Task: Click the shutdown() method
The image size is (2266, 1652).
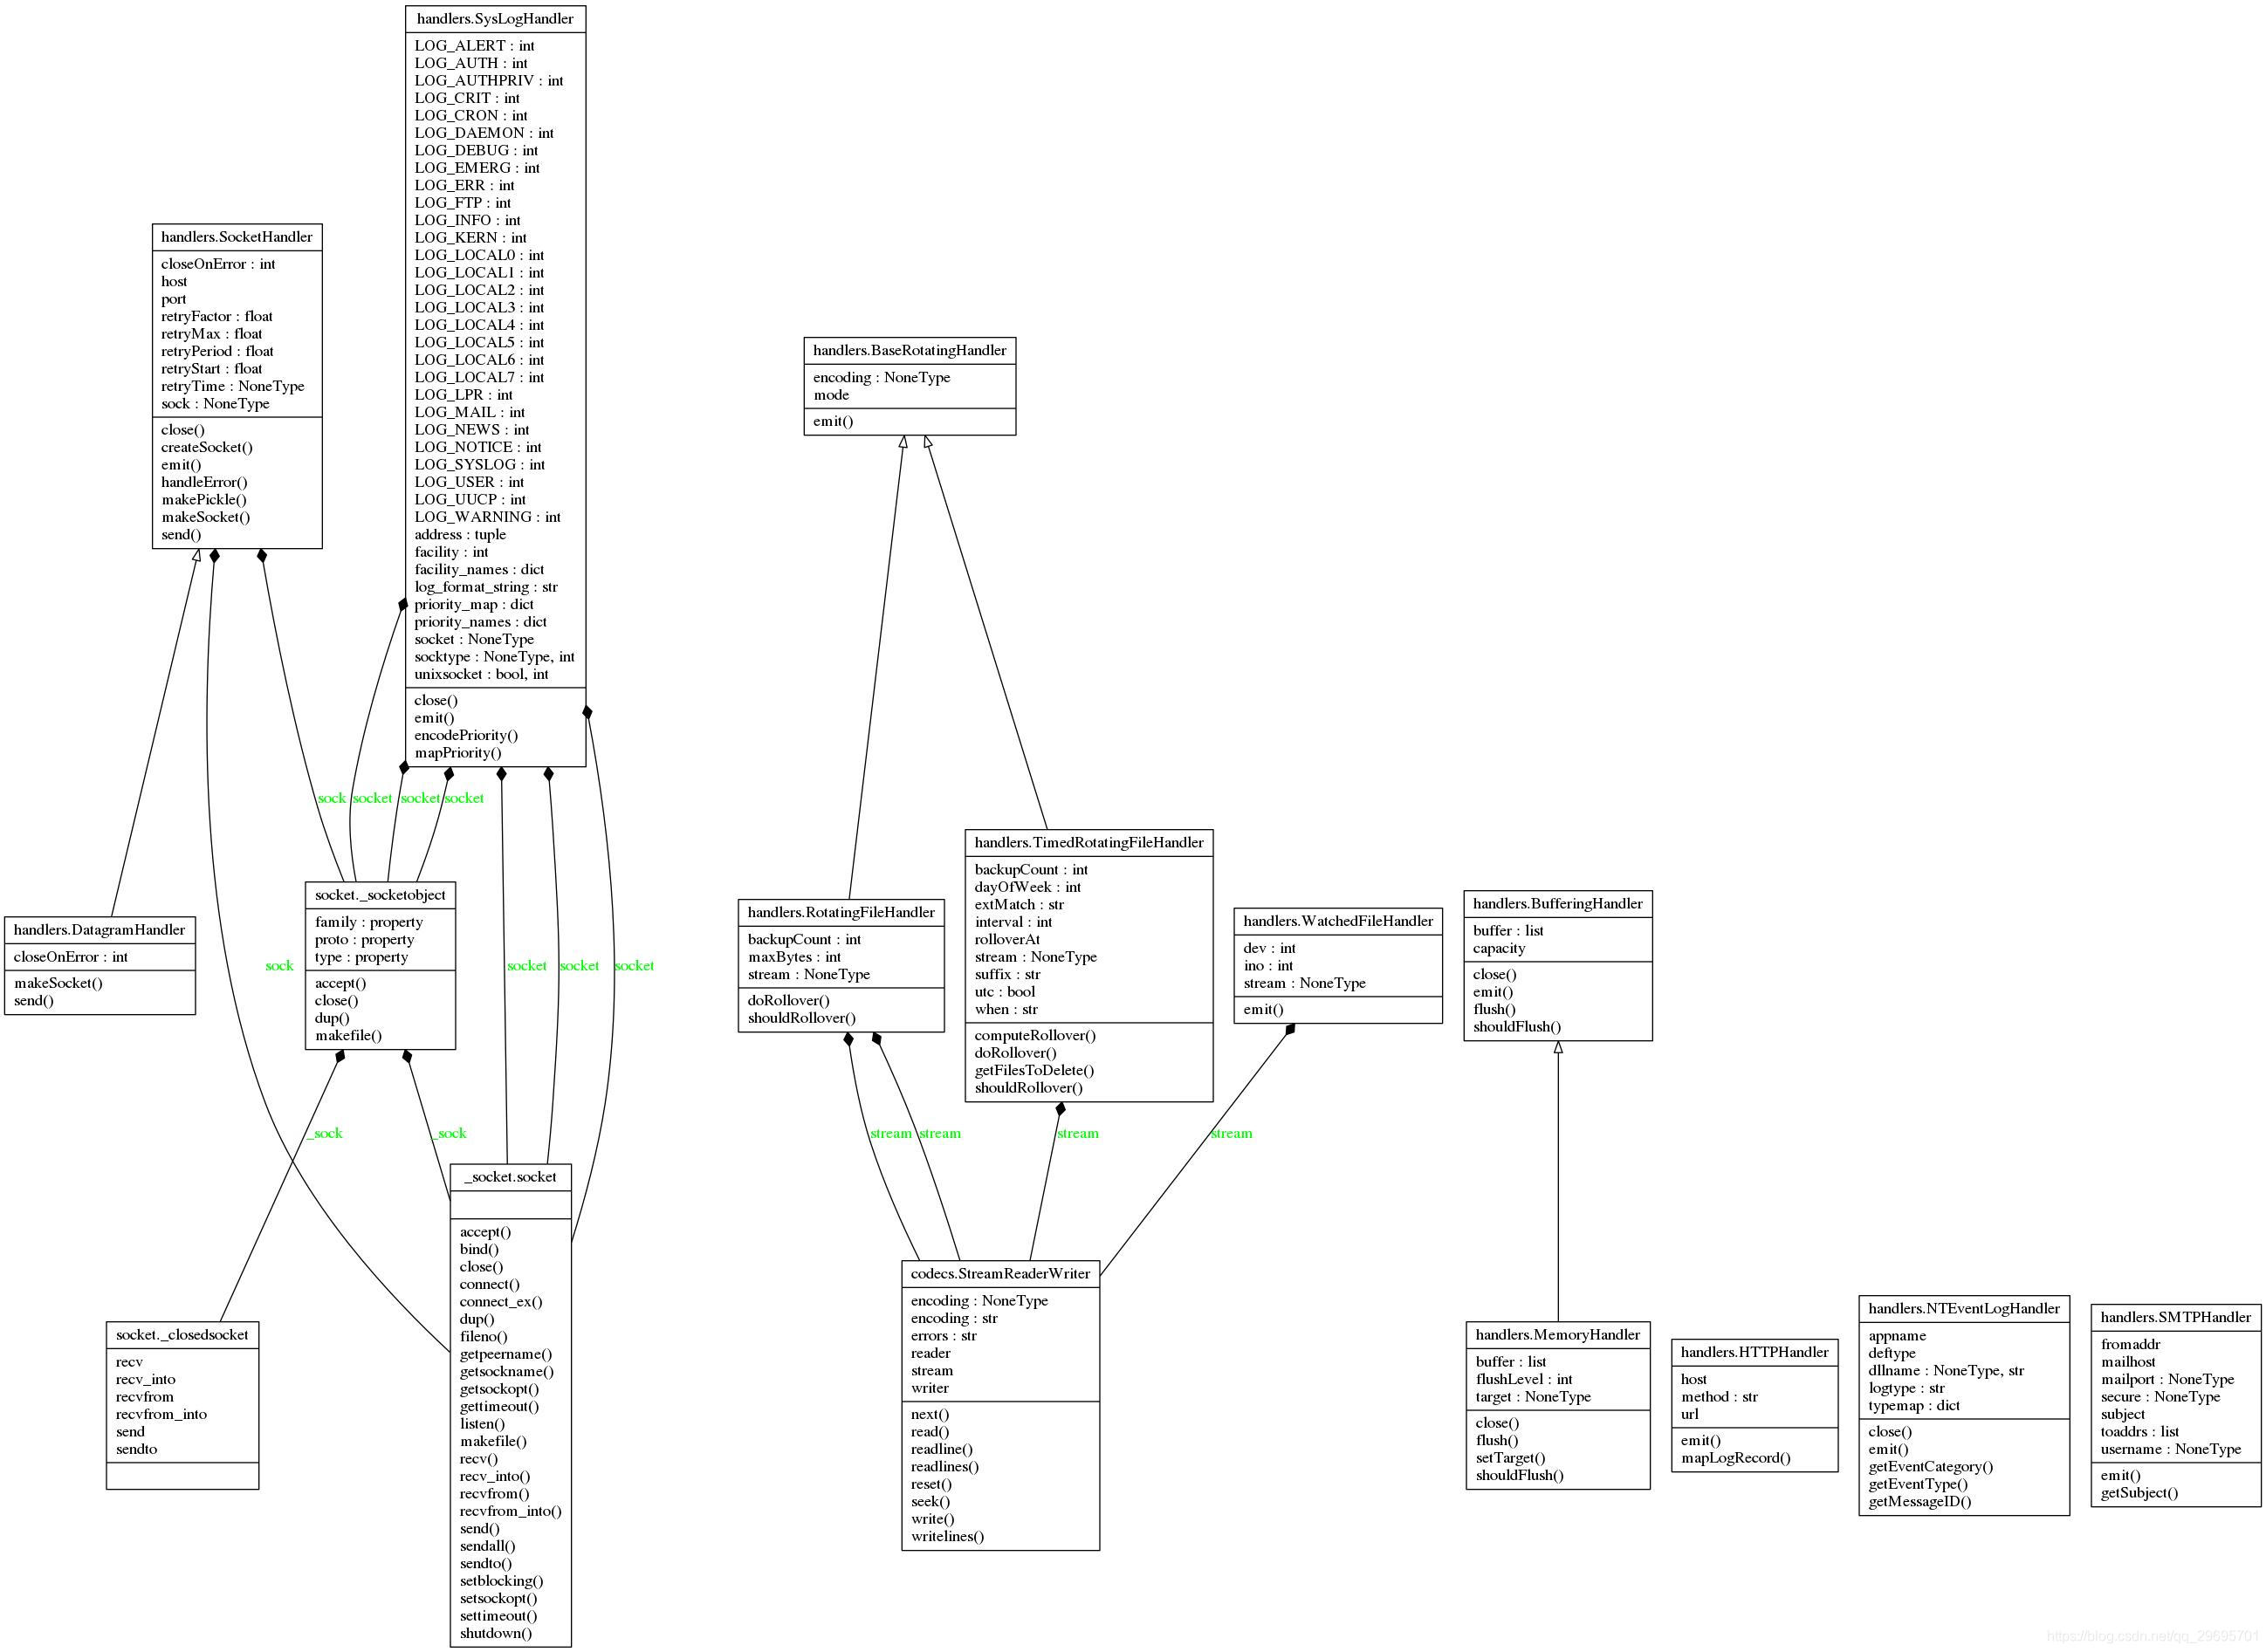Action: 496,1633
